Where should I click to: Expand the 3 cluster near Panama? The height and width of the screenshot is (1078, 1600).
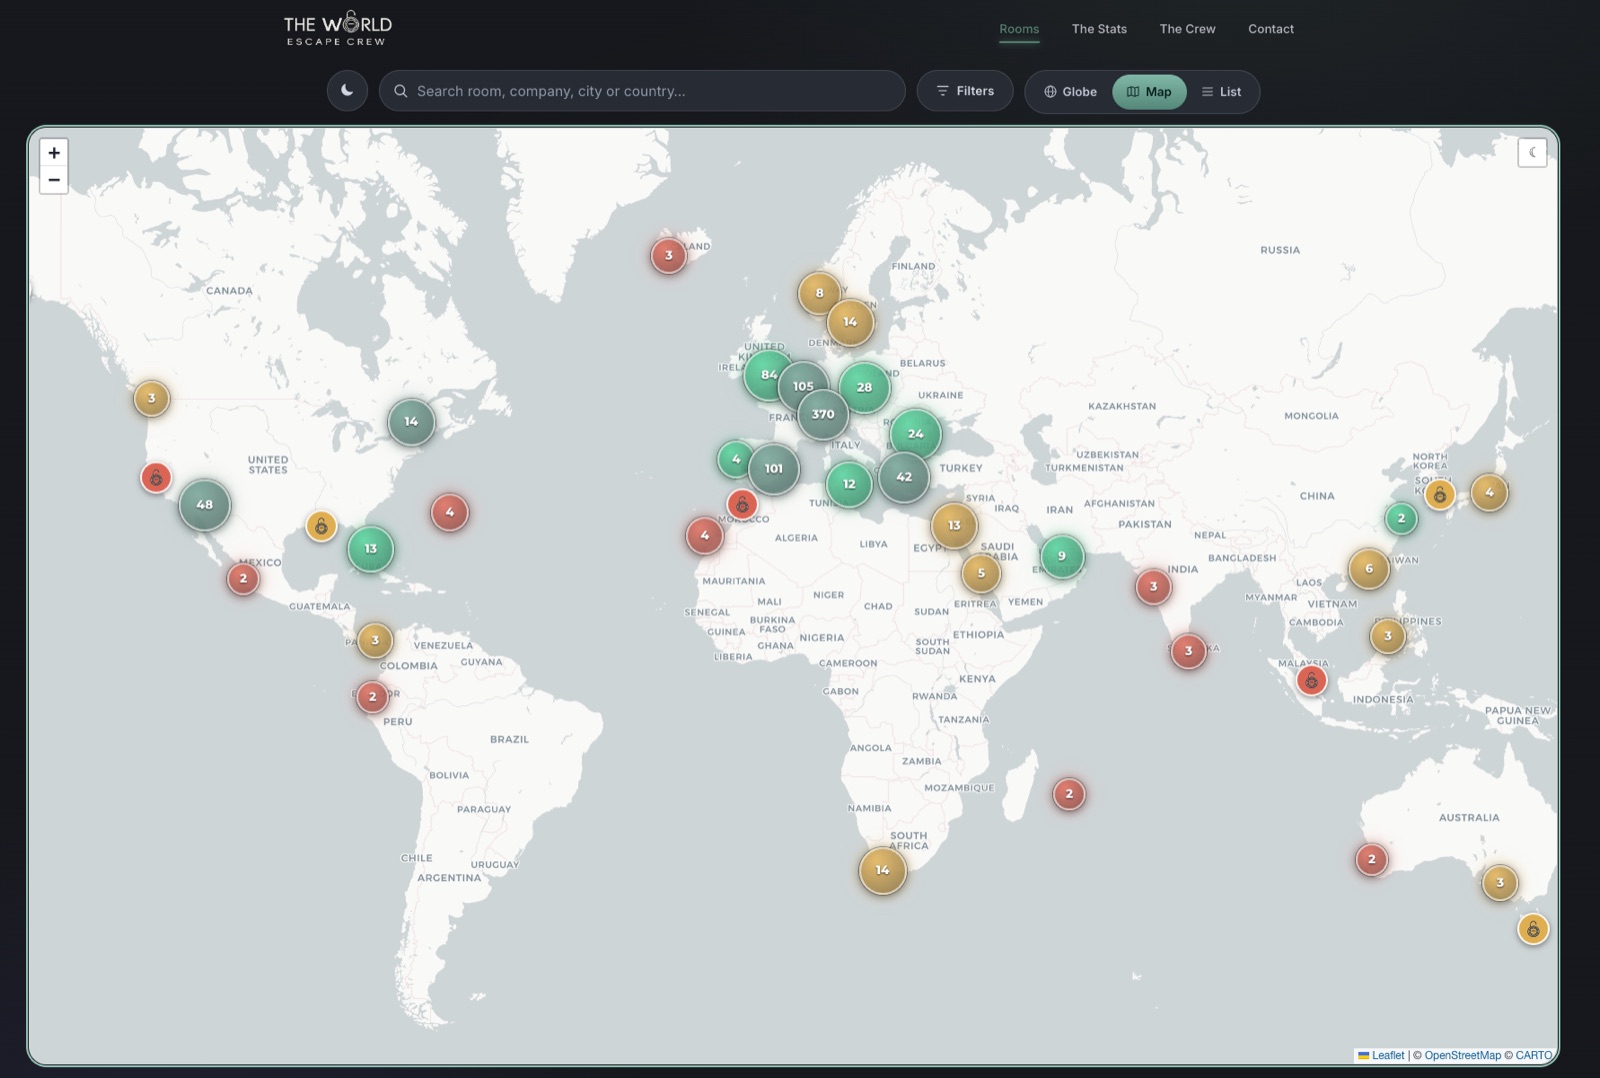(x=375, y=640)
